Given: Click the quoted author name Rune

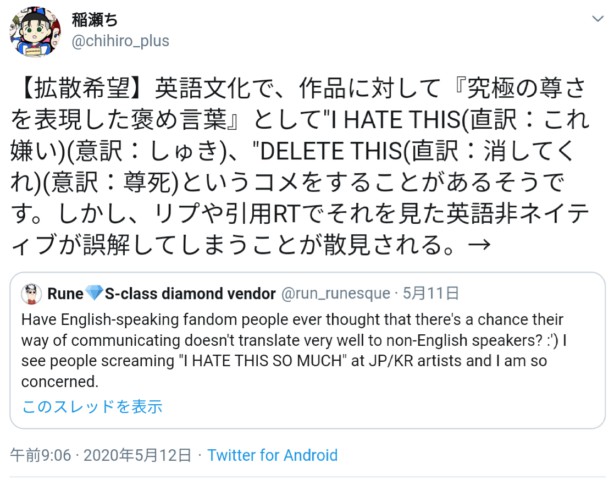Looking at the screenshot, I should click(x=68, y=295).
